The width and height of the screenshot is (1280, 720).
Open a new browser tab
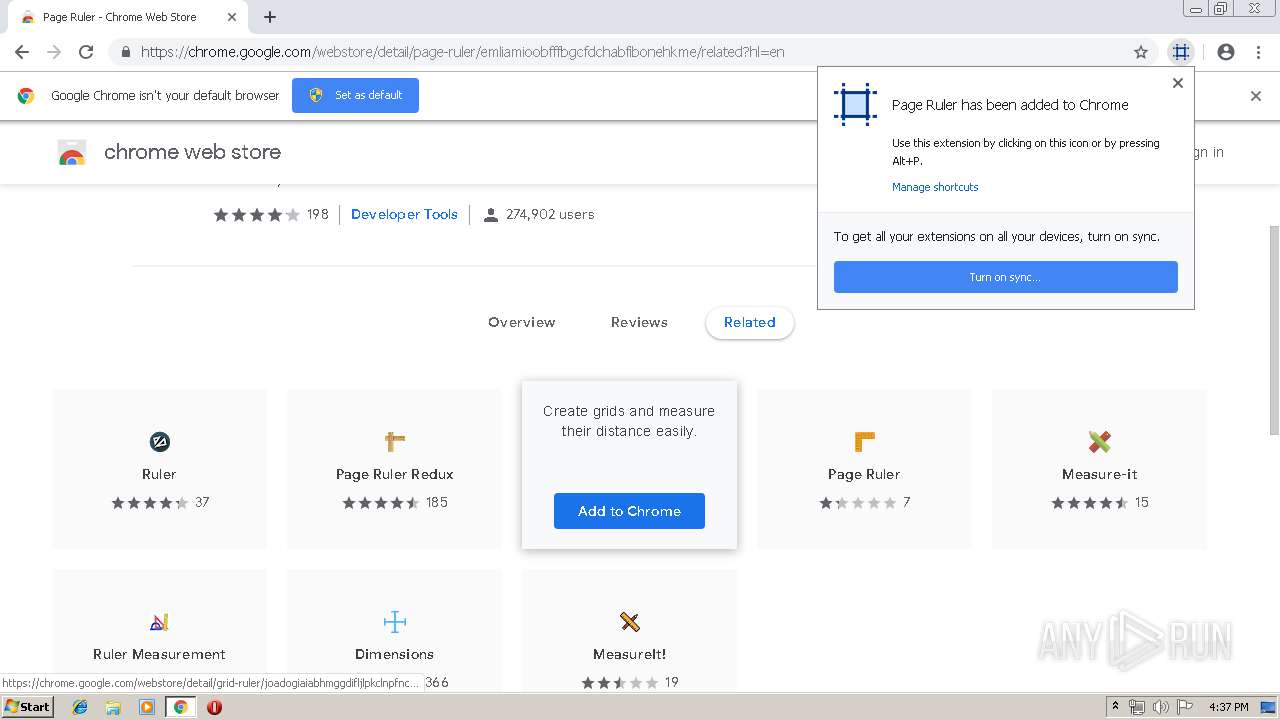270,17
